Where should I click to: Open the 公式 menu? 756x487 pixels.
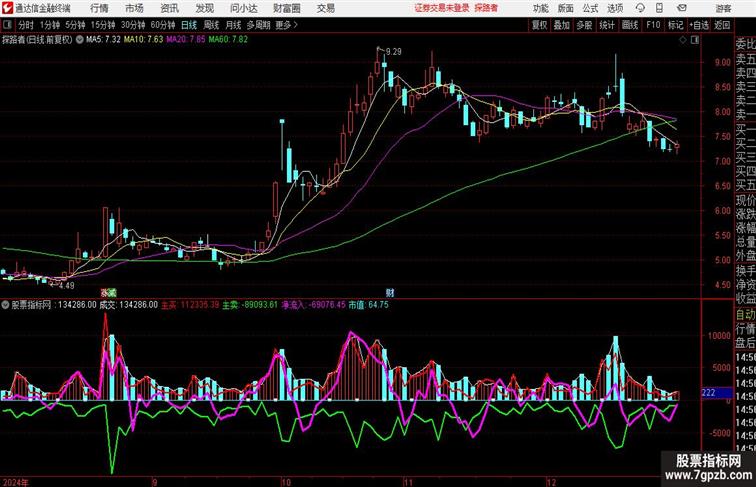pyautogui.click(x=590, y=8)
